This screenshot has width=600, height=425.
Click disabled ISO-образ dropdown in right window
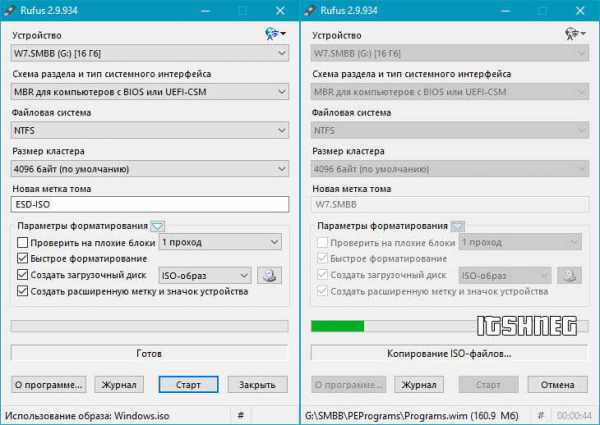(505, 275)
